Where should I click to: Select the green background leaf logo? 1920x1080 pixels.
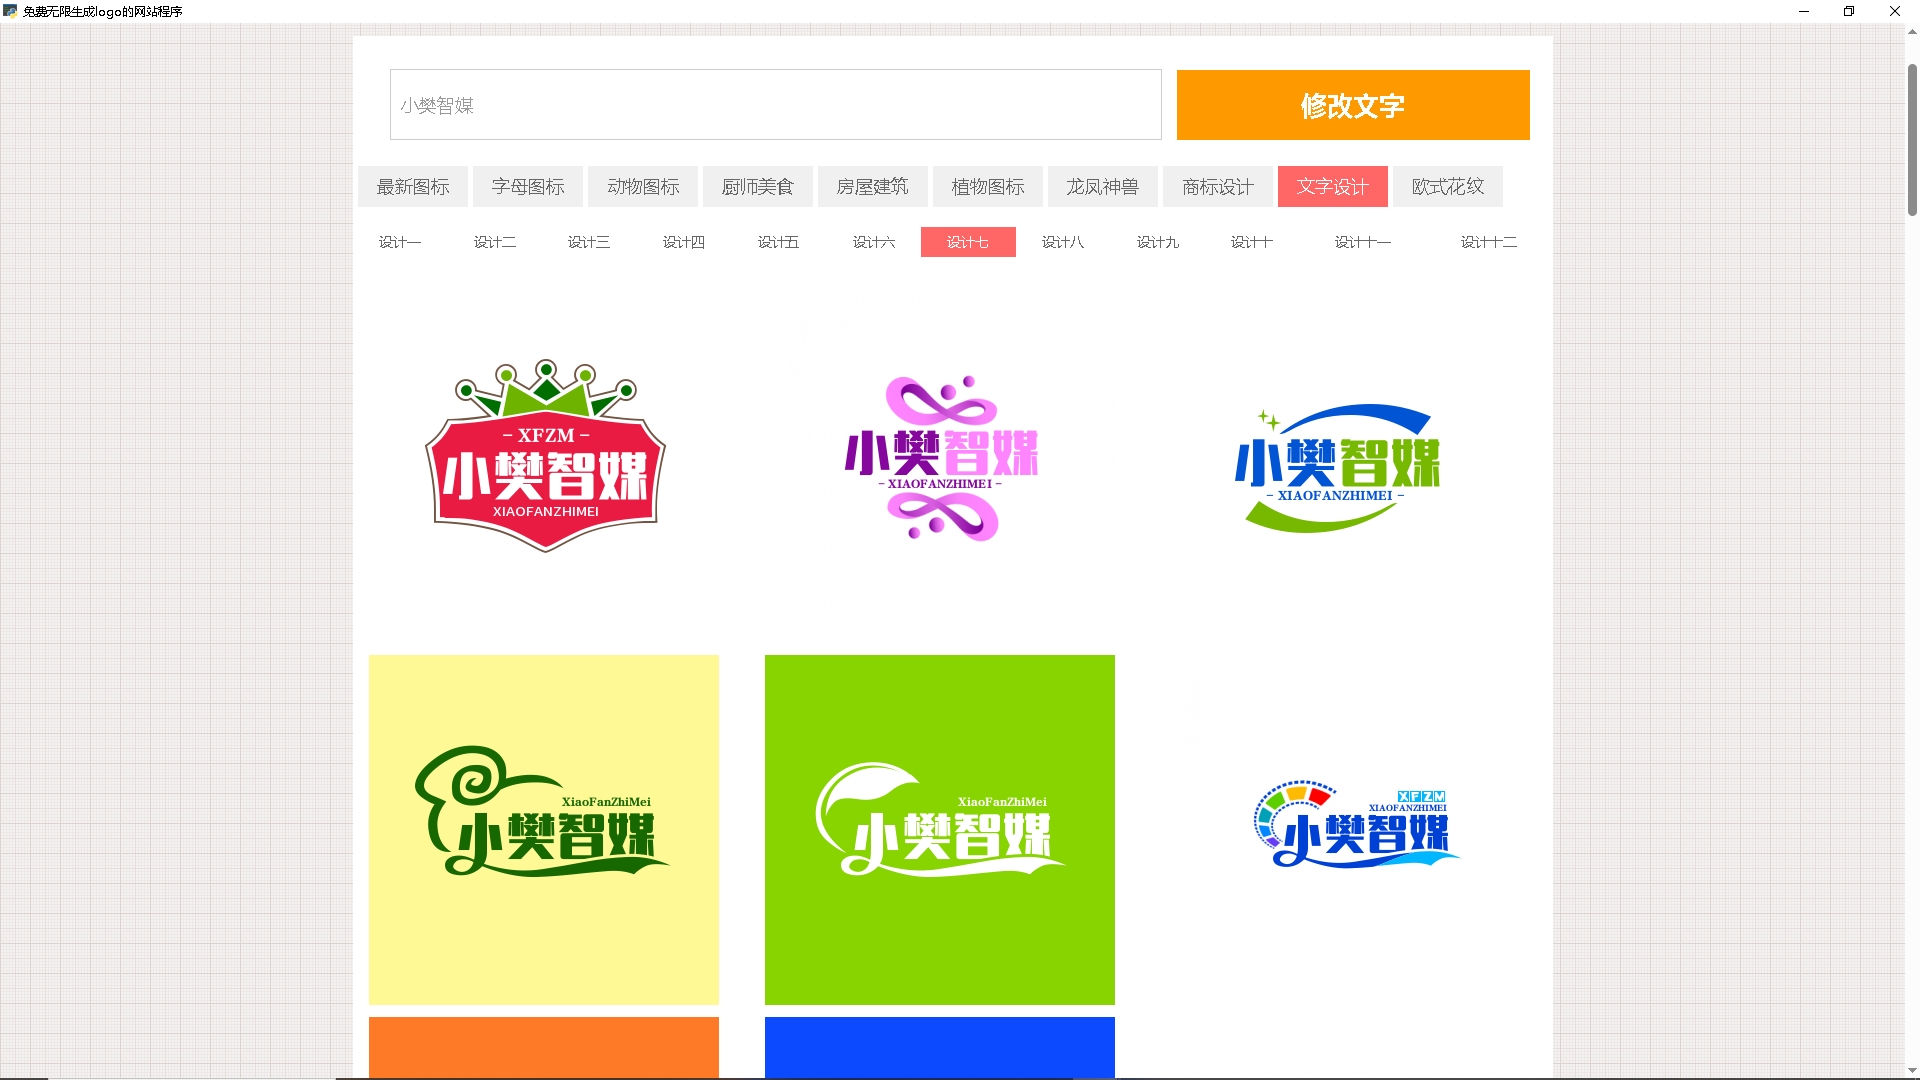point(940,829)
